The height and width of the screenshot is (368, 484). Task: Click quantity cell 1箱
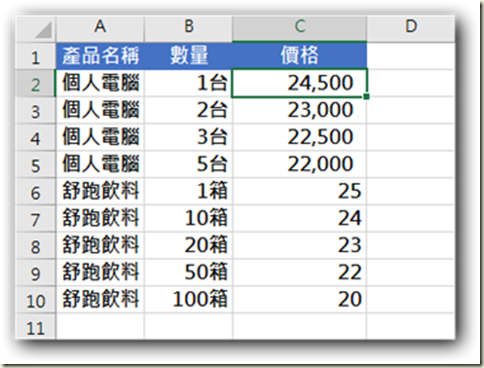click(x=188, y=192)
